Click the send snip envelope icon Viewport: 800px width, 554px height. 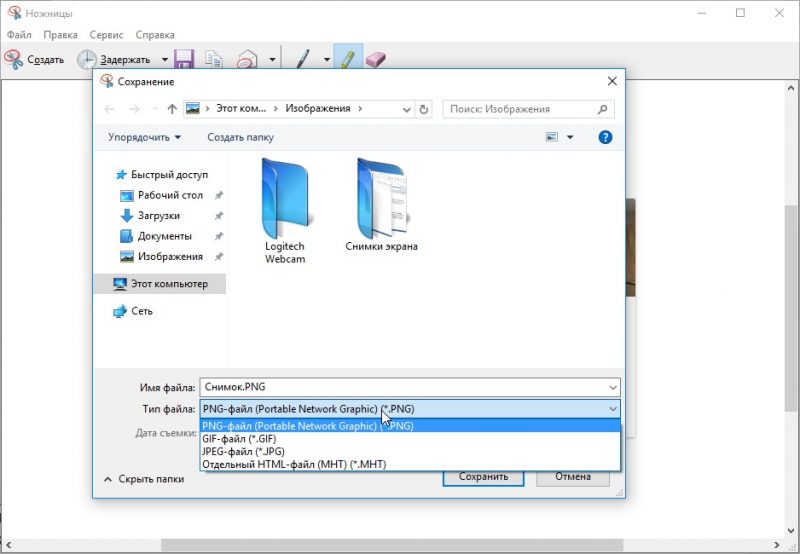pyautogui.click(x=246, y=59)
